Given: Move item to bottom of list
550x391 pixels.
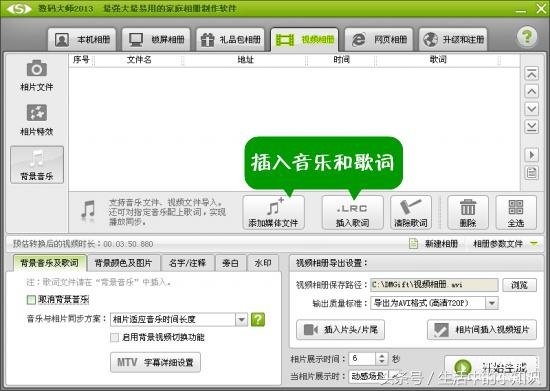Looking at the screenshot, I should point(531,126).
